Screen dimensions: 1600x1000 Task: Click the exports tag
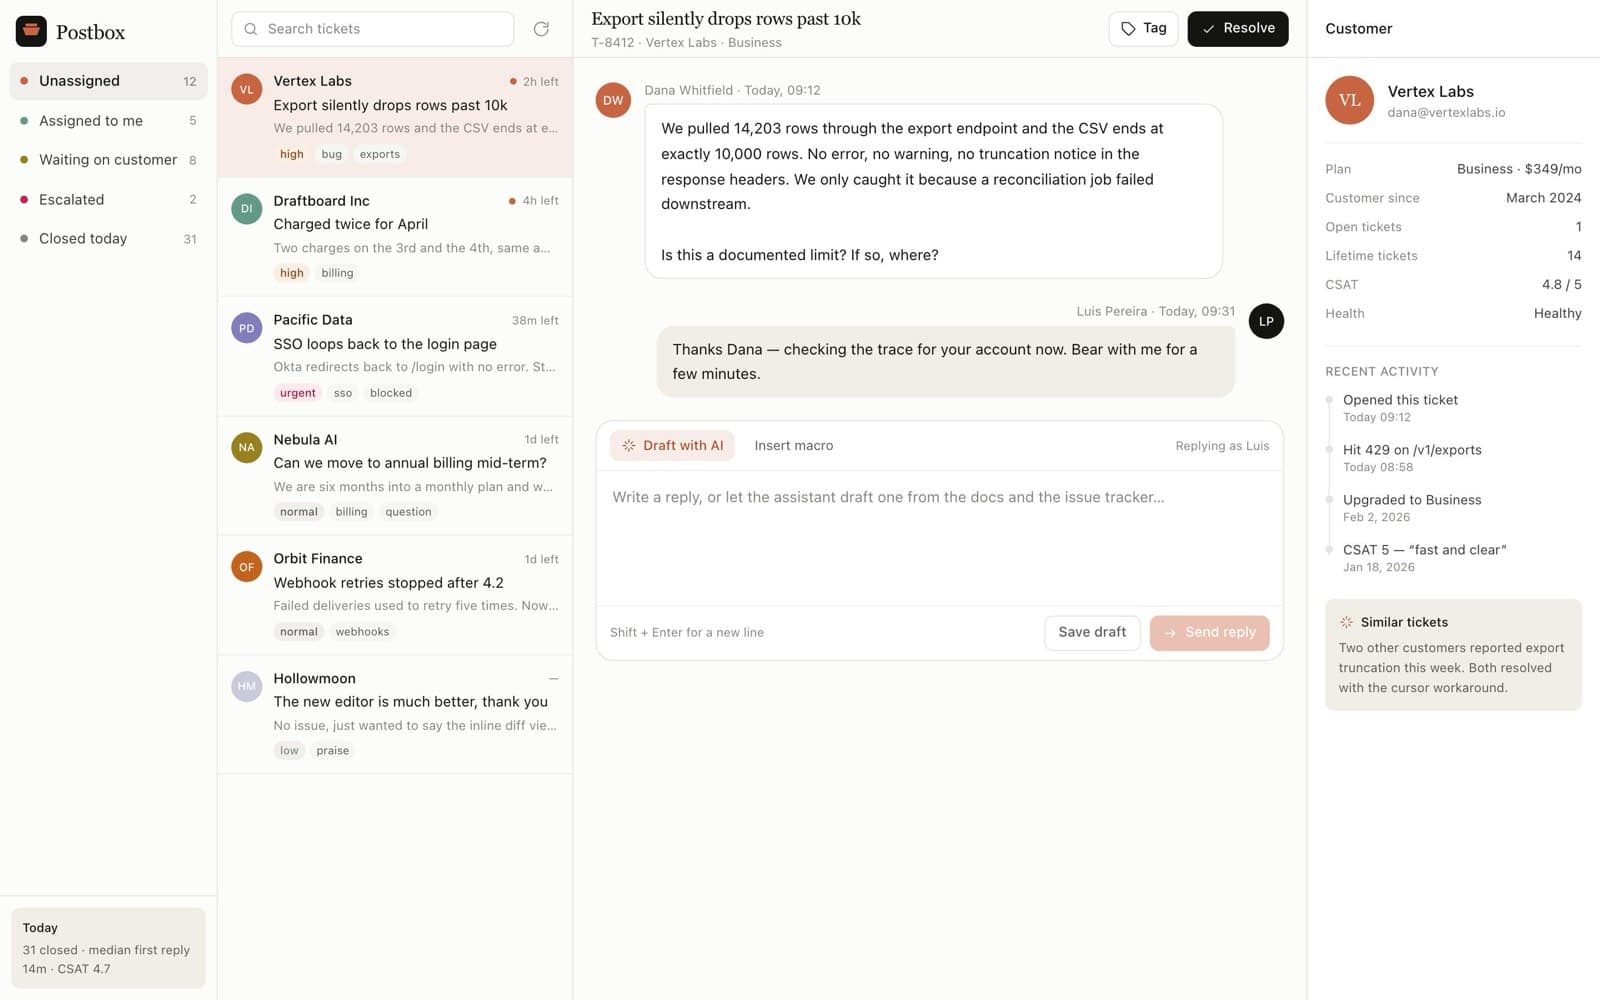pos(380,154)
